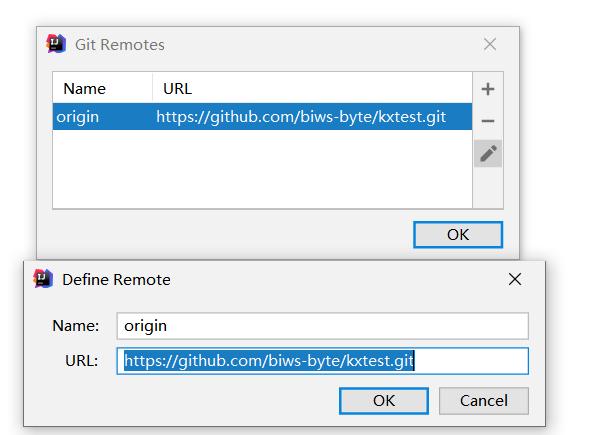Viewport: 611px width, 435px height.
Task: Cancel the Define Remote dialog
Action: [484, 401]
